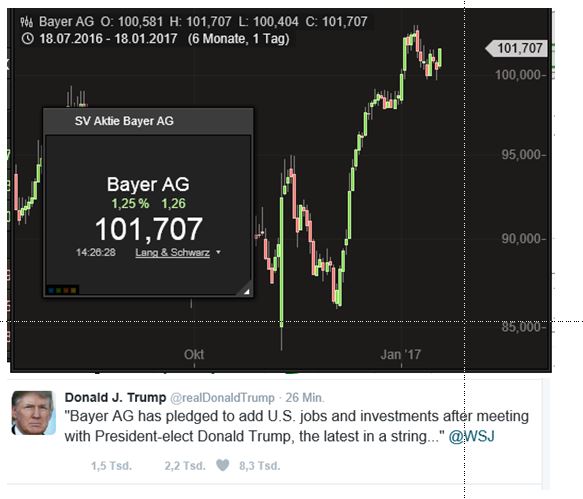The height and width of the screenshot is (499, 583).
Task: Click the resize handle of the Bayer AG widget
Action: [x=245, y=289]
